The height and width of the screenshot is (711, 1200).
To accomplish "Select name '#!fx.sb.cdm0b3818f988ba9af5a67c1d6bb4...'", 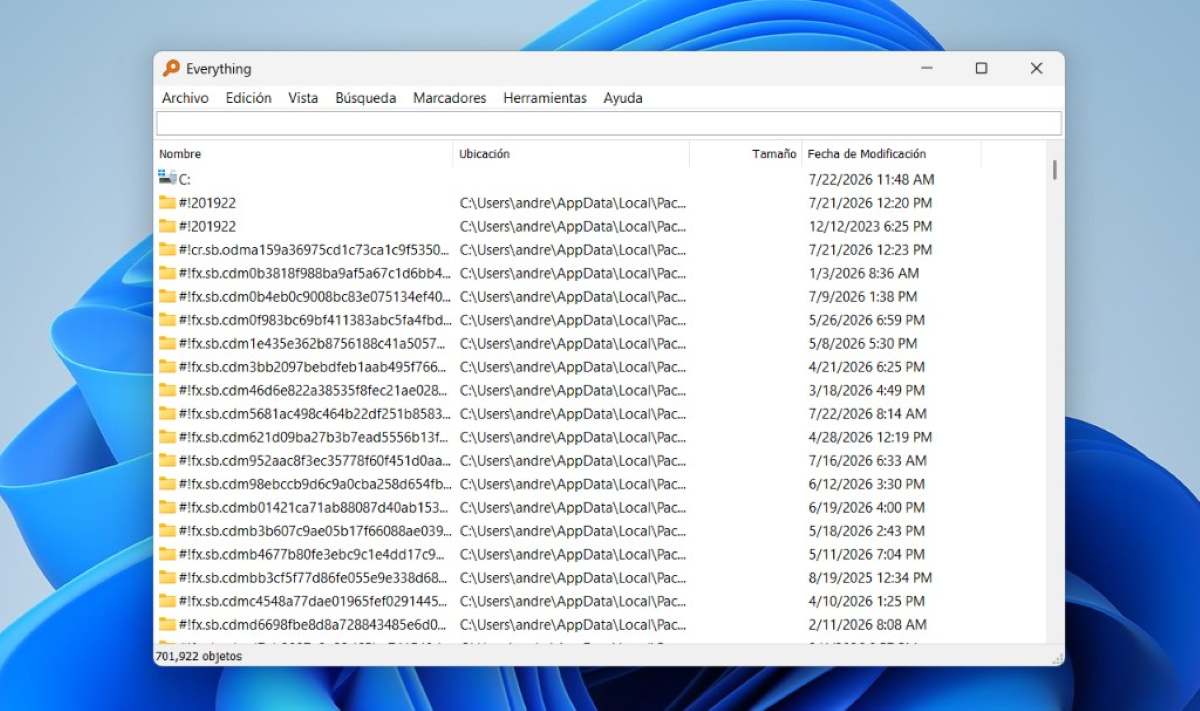I will 315,273.
